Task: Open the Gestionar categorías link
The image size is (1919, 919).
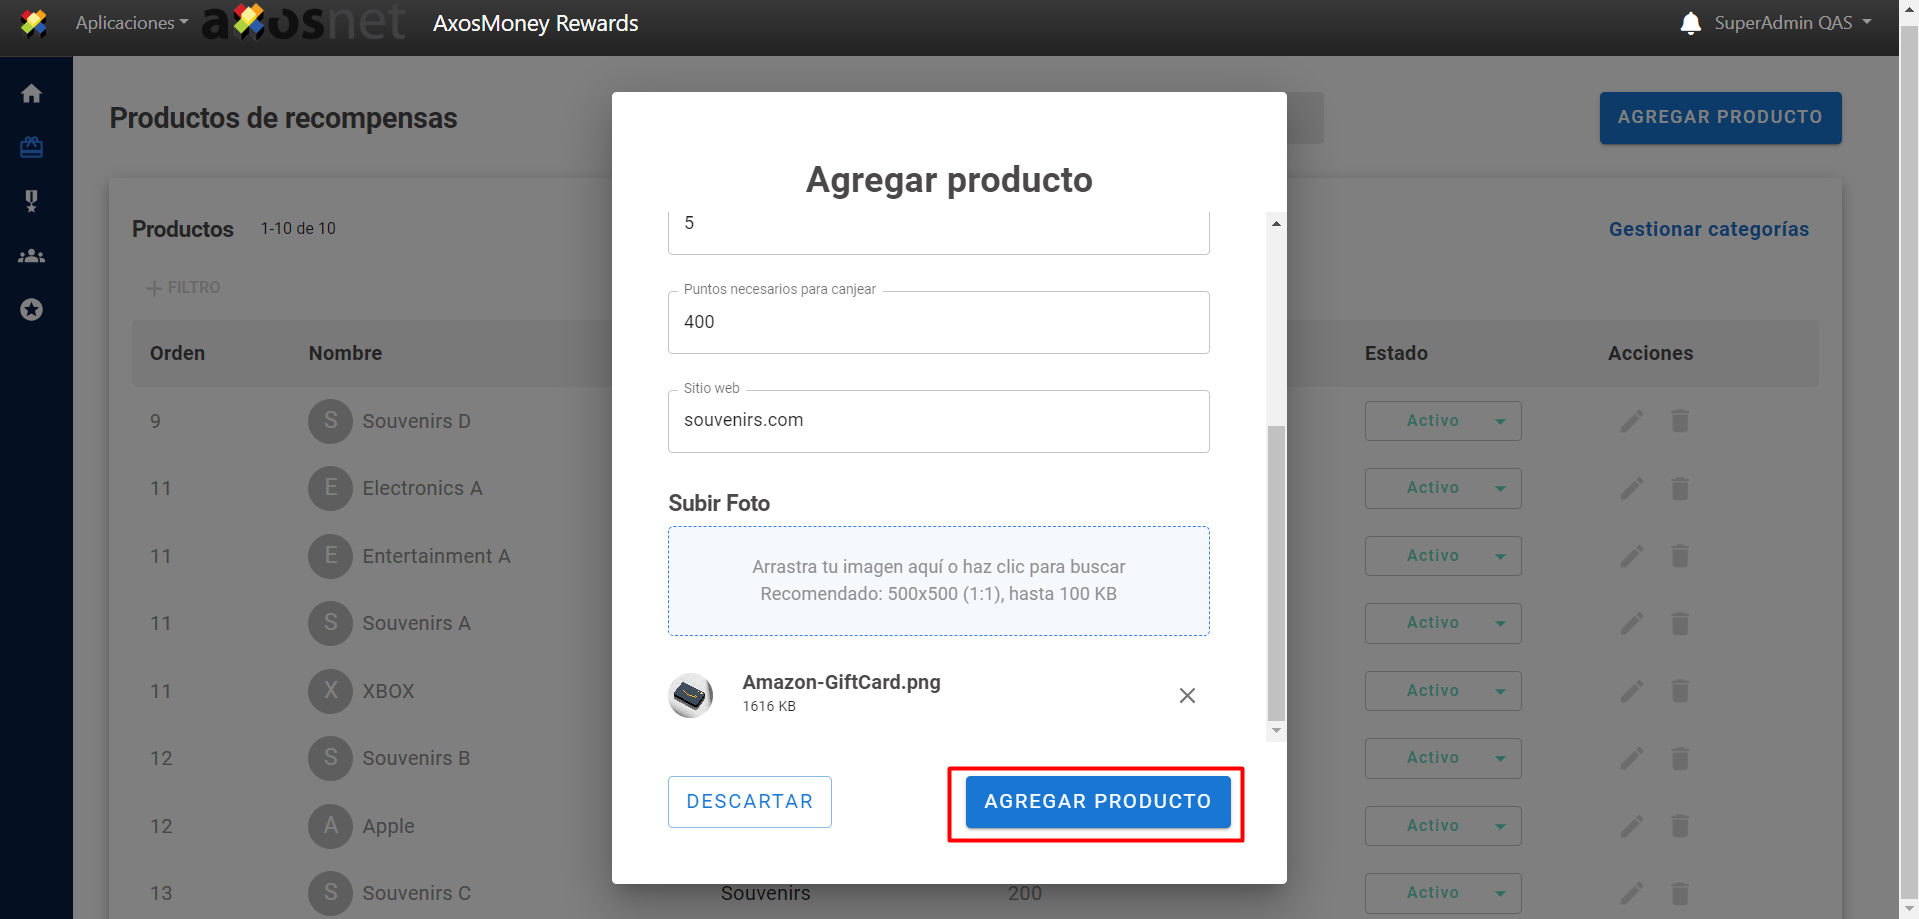Action: click(1708, 229)
